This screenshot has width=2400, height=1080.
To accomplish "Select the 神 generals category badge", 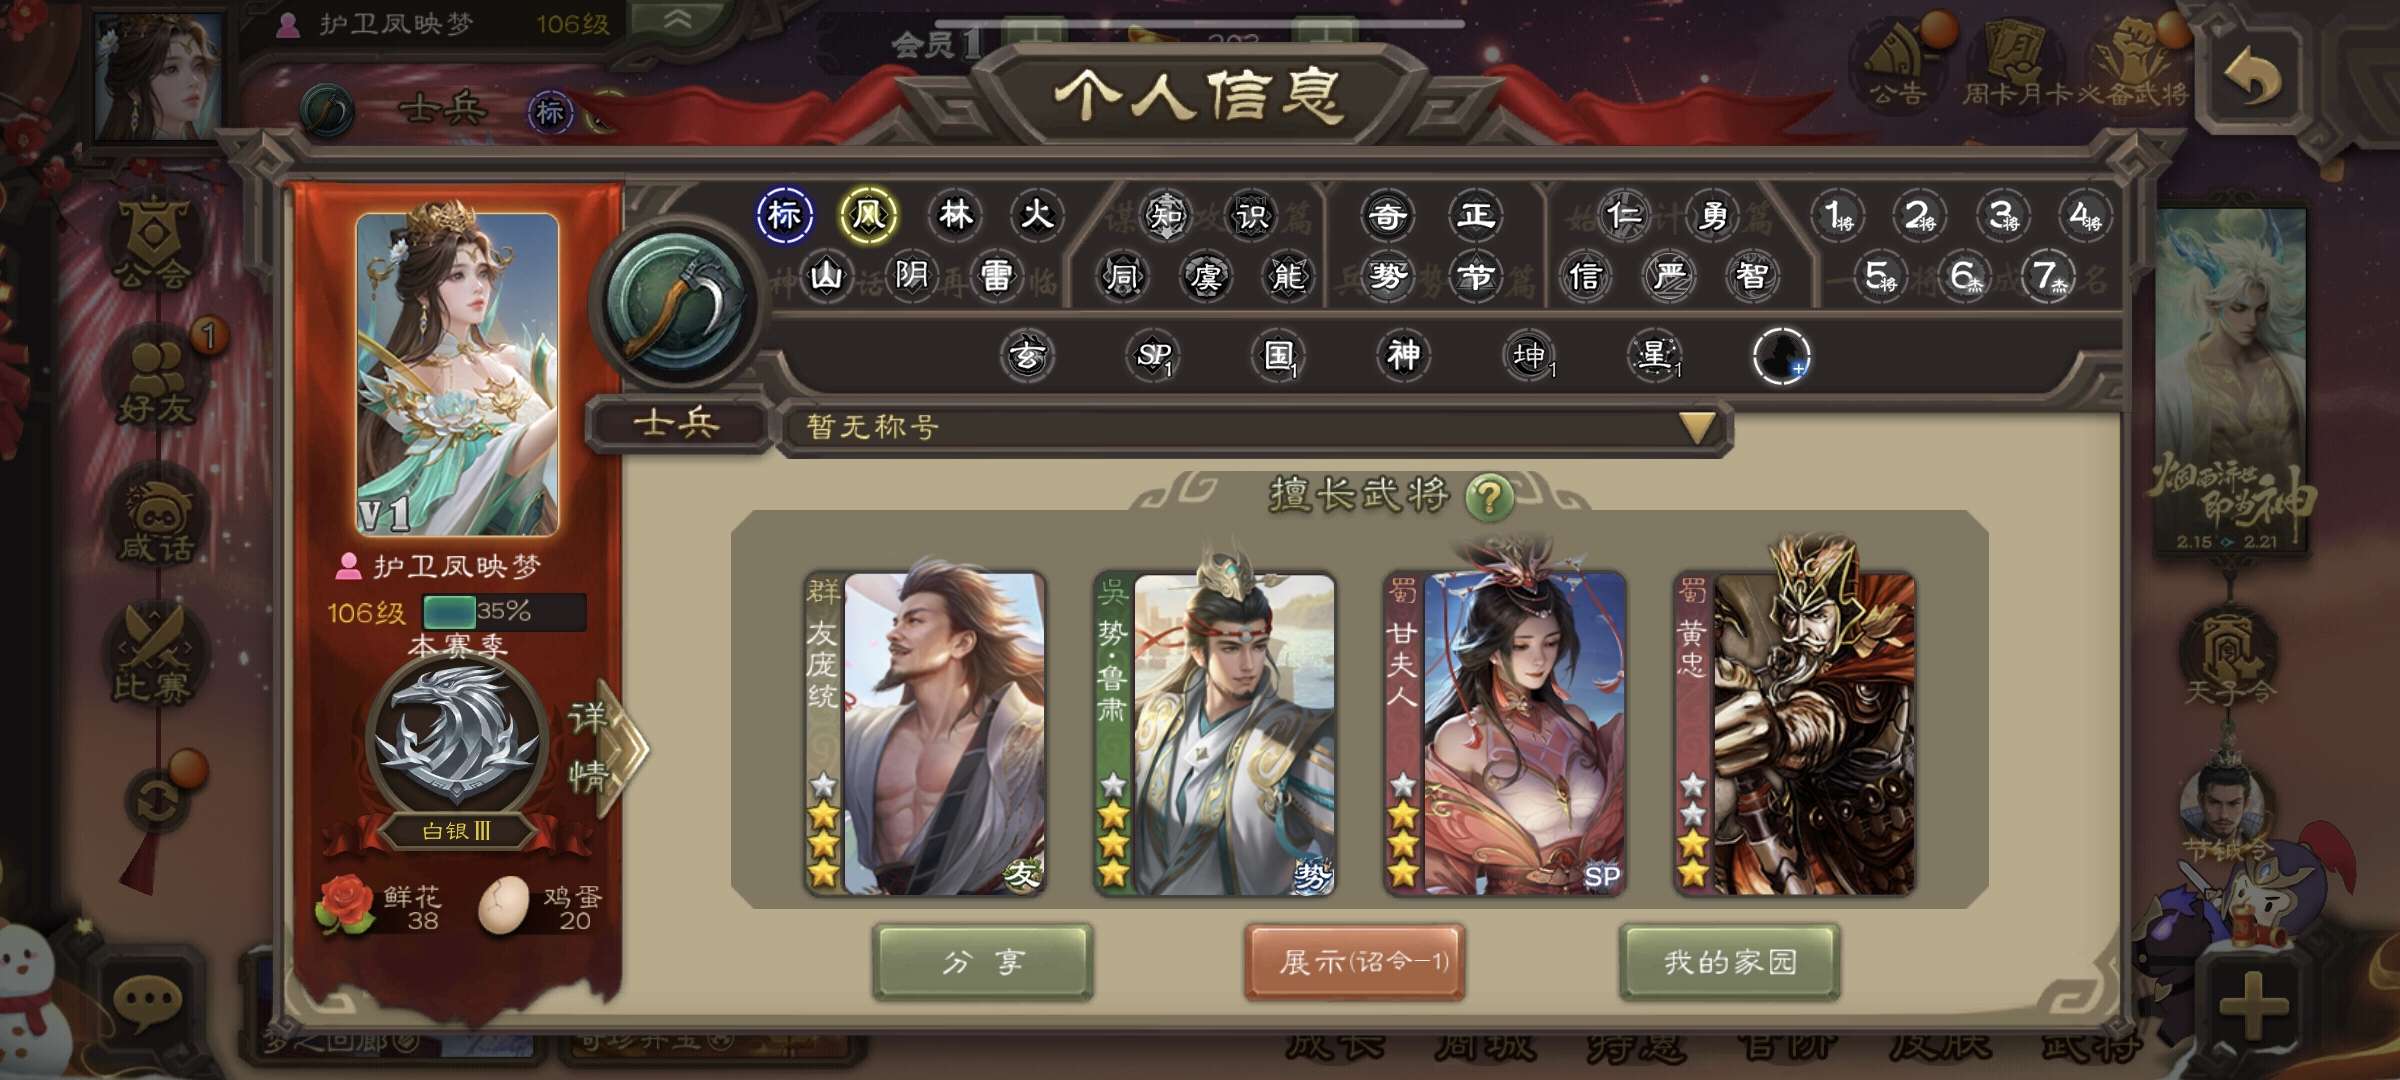I will pyautogui.click(x=1403, y=355).
